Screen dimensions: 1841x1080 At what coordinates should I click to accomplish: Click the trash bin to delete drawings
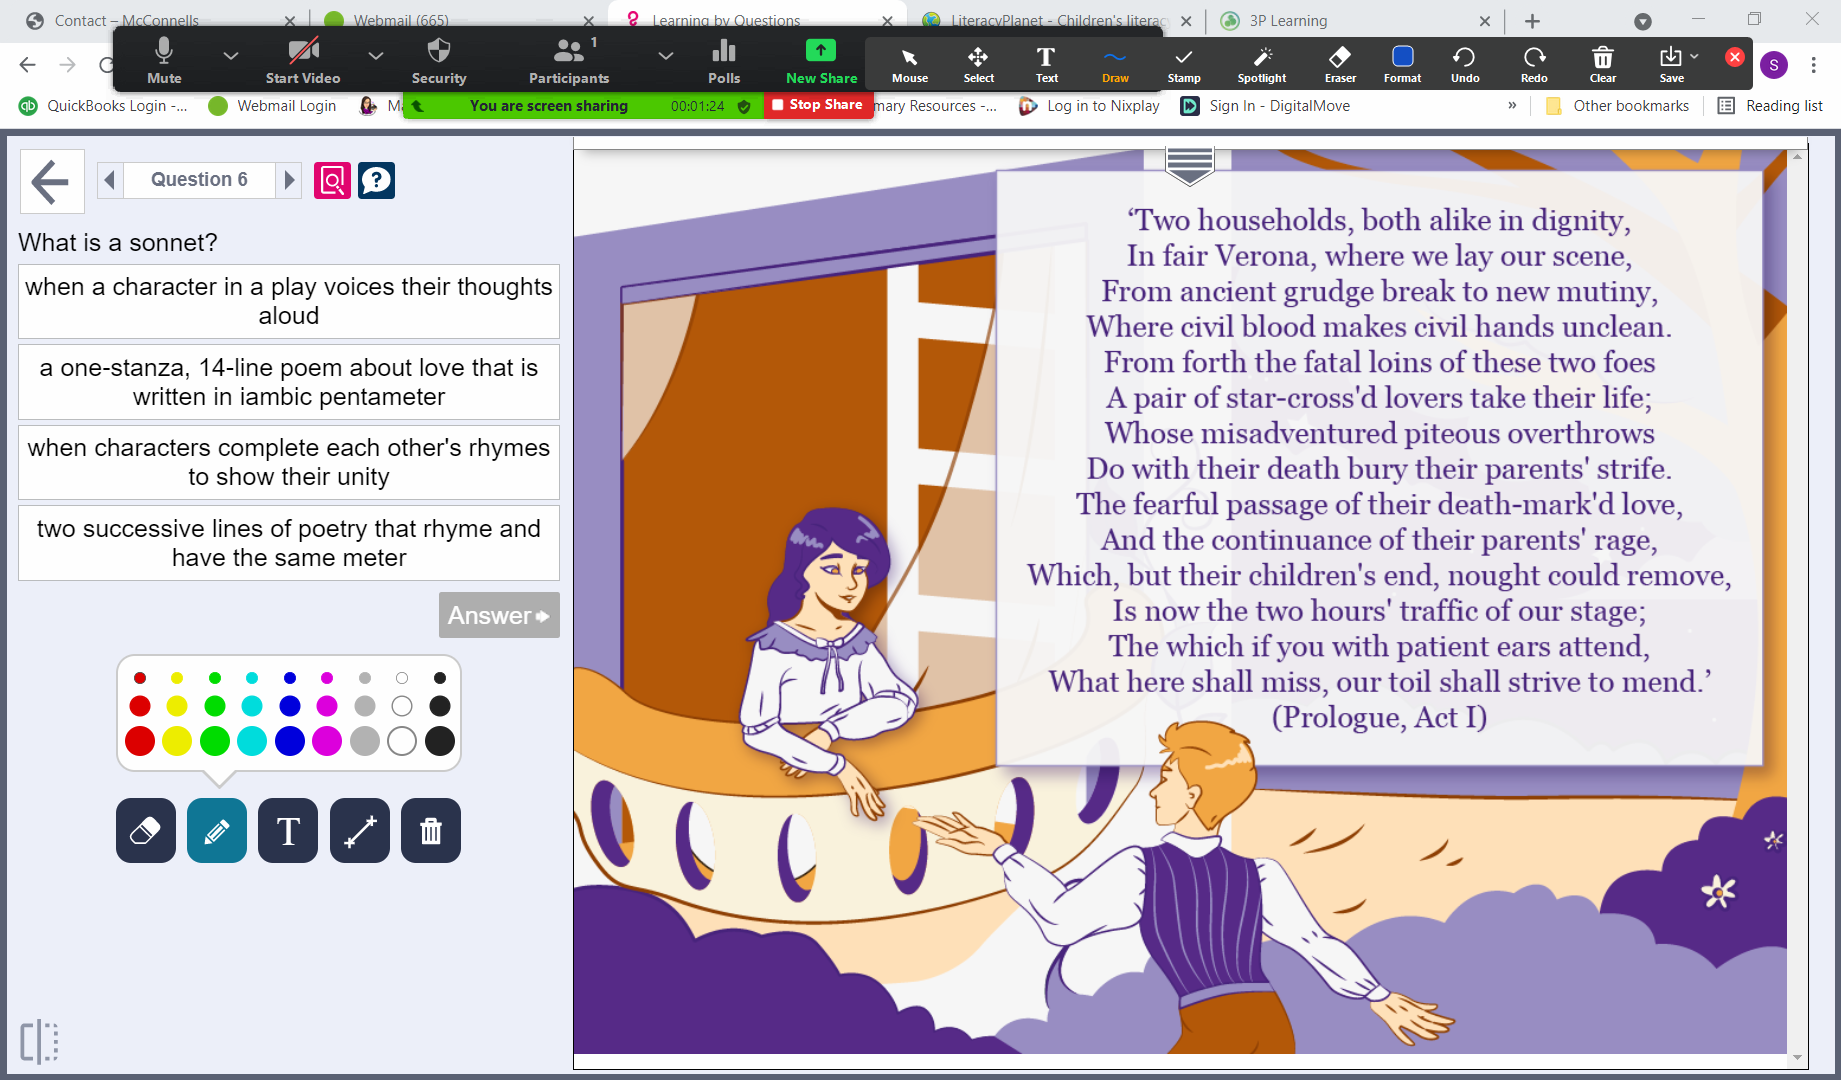click(x=431, y=831)
